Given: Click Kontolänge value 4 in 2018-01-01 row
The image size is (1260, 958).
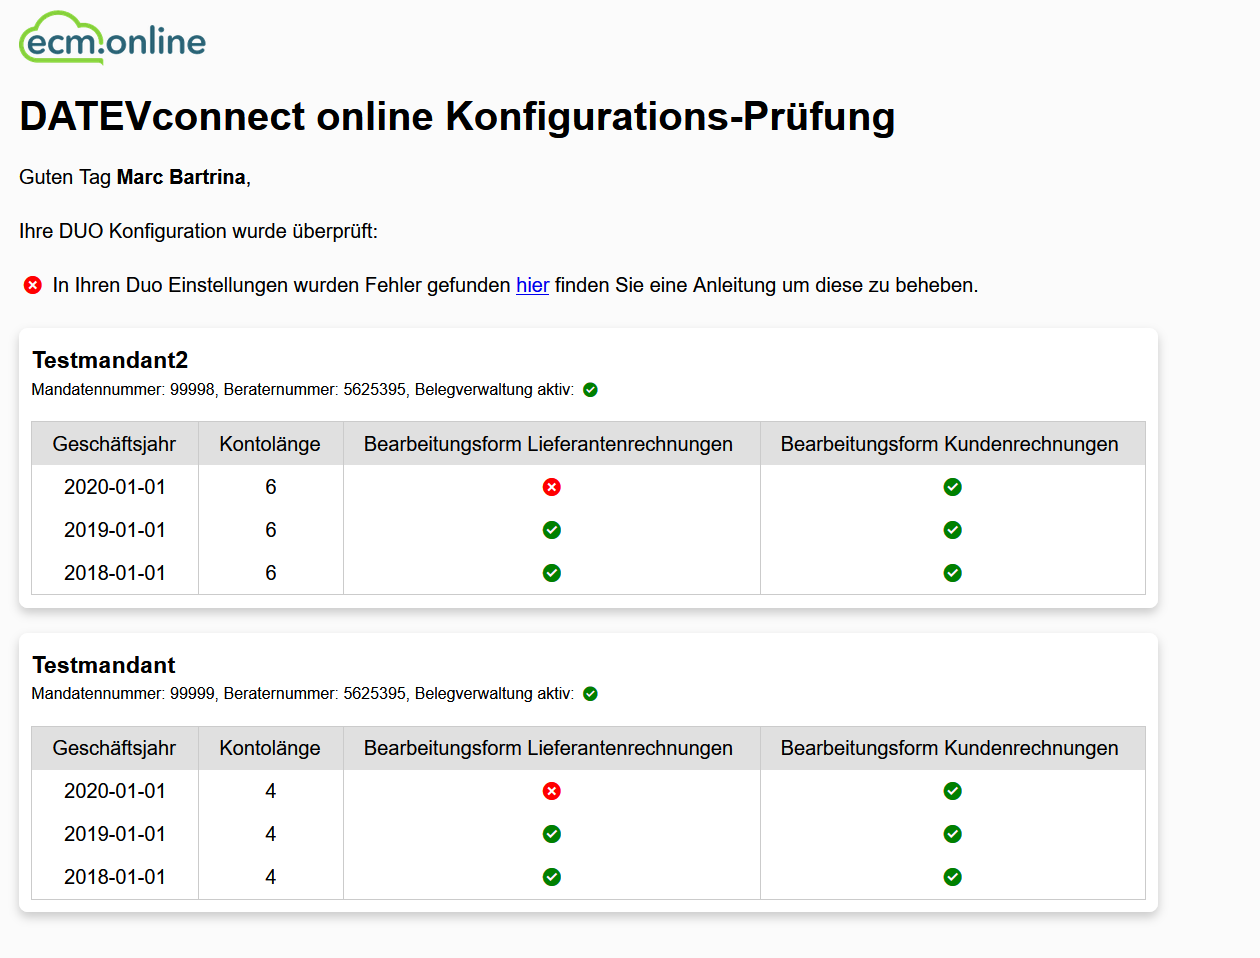Looking at the screenshot, I should tap(271, 877).
